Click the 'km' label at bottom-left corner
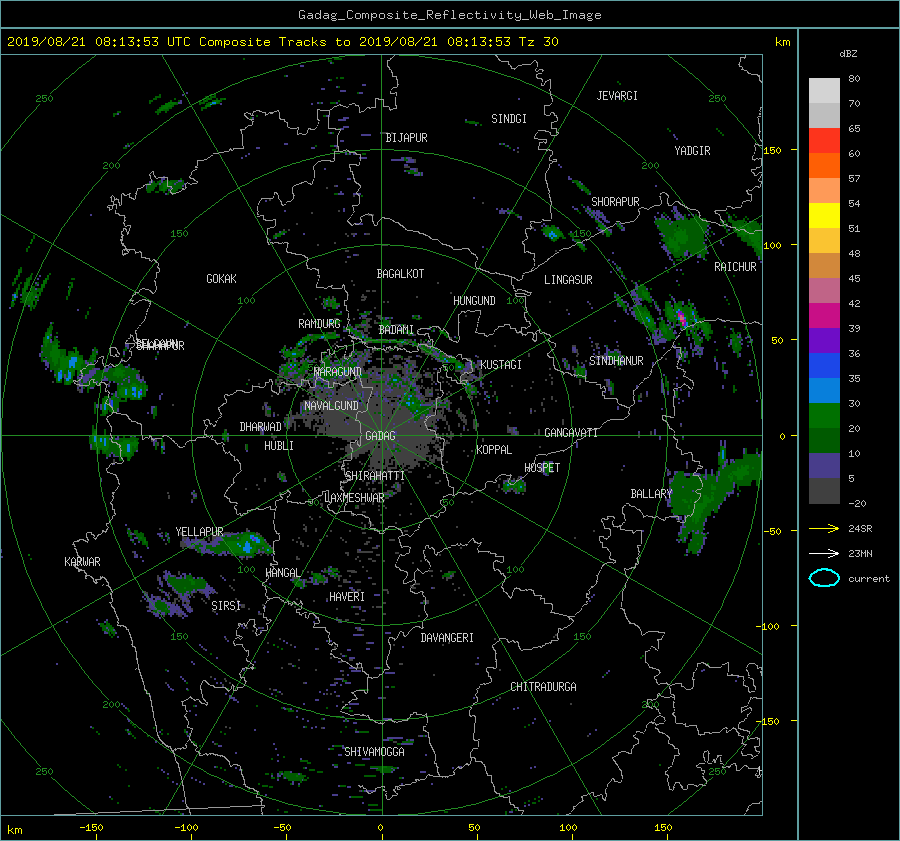Screen dimensions: 900x841 click(x=15, y=830)
